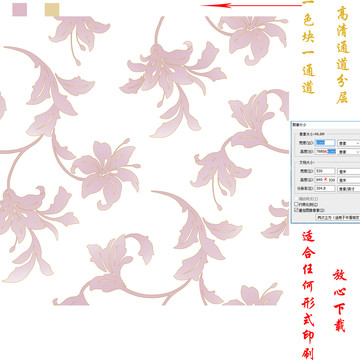Image resolution: width=360 pixels, height=360 pixels.
Task: Open the document width unit dropdown
Action: click(x=349, y=171)
